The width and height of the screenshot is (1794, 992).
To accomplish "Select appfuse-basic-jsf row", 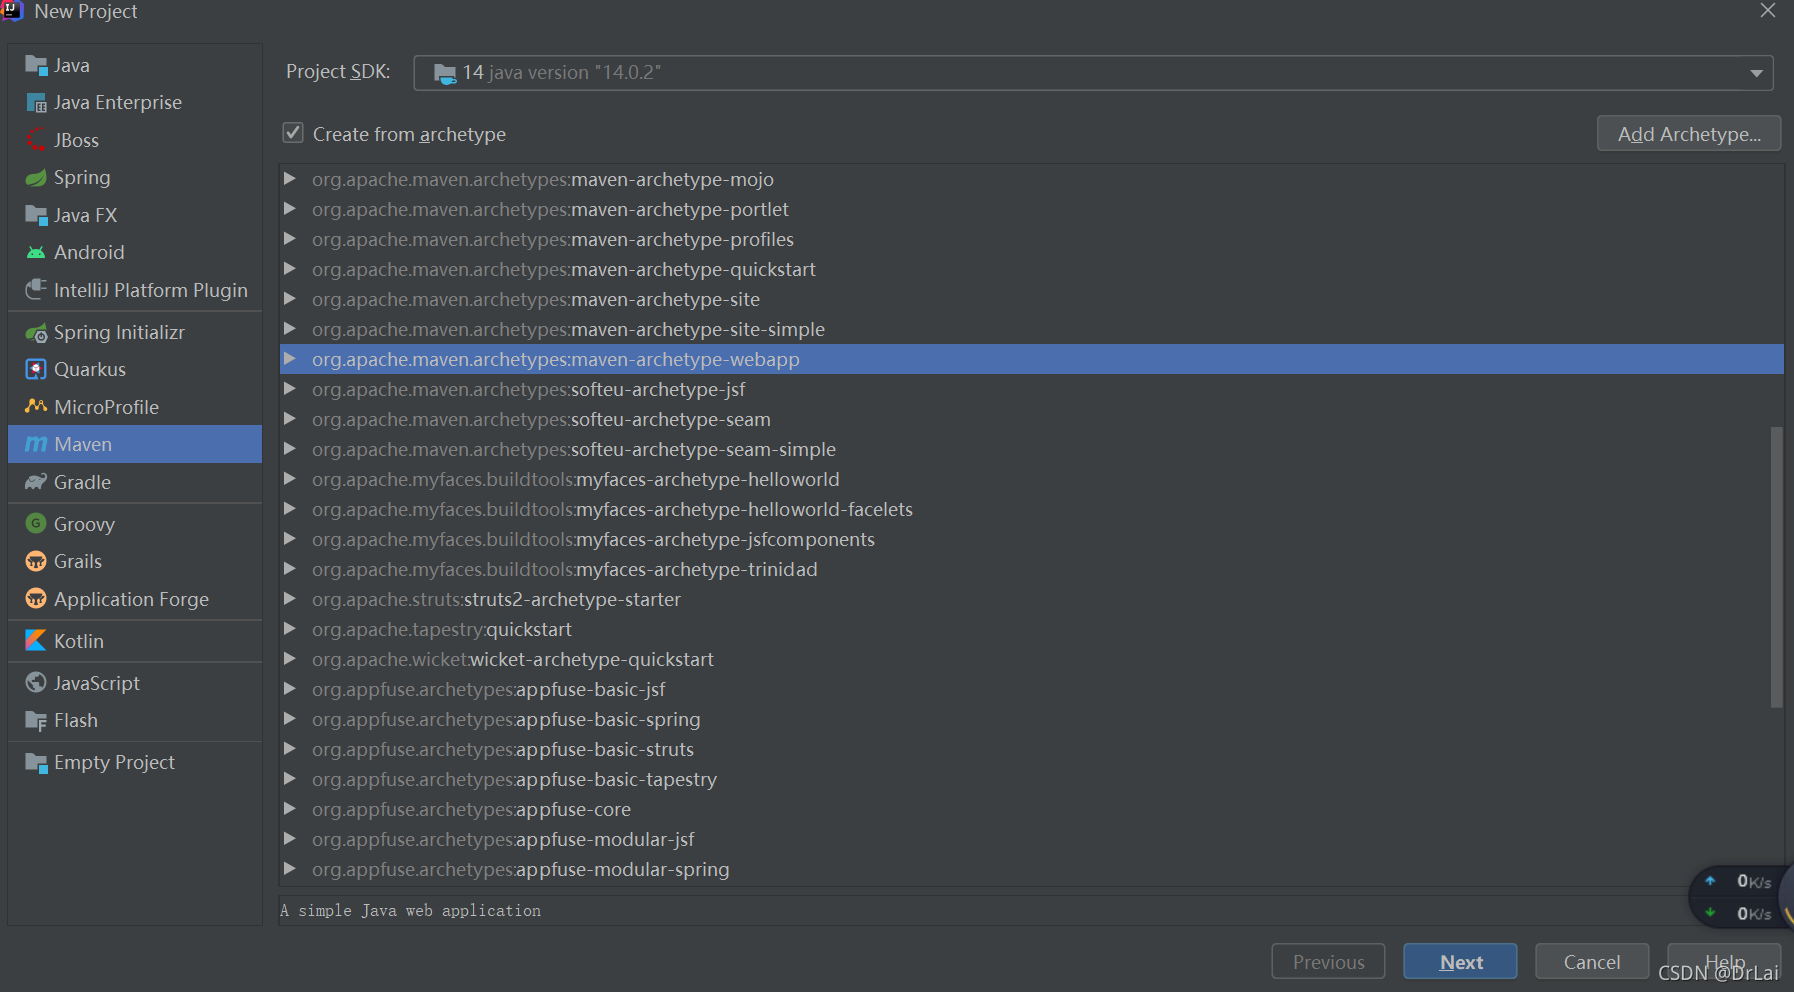I will [1032, 689].
